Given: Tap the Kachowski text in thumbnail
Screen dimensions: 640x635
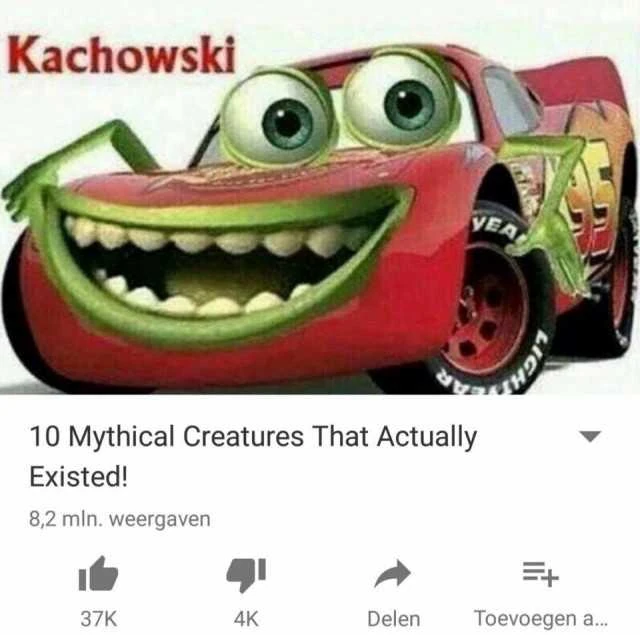Looking at the screenshot, I should [122, 55].
